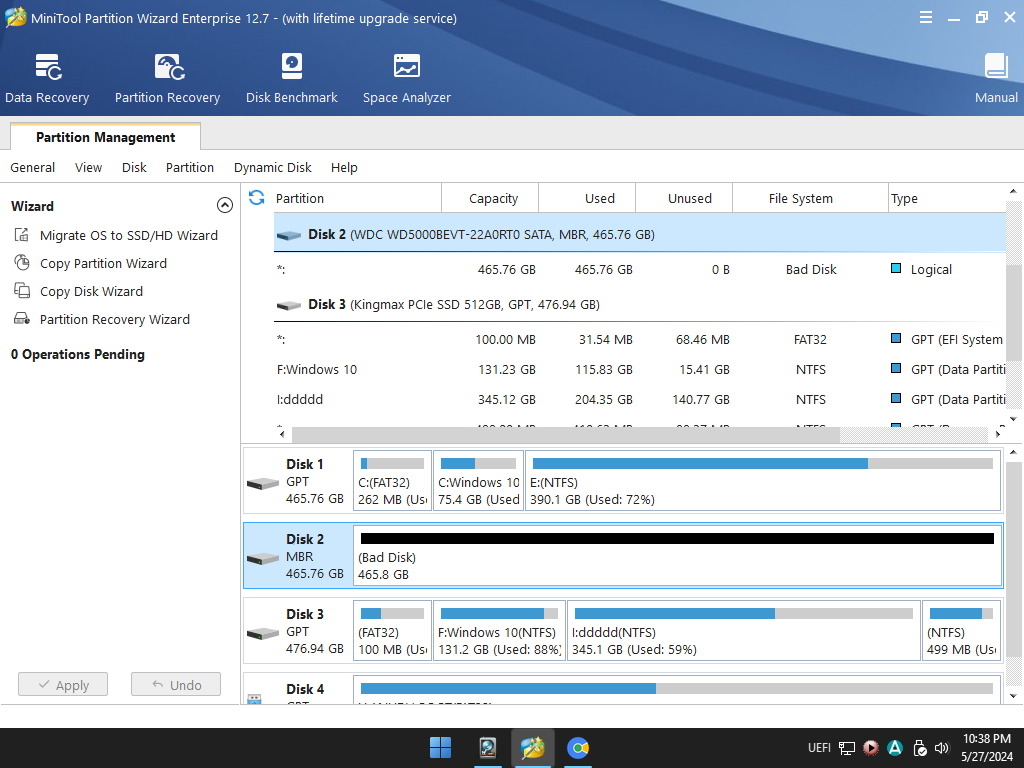Viewport: 1024px width, 768px height.
Task: Open the Disk menu
Action: point(134,168)
